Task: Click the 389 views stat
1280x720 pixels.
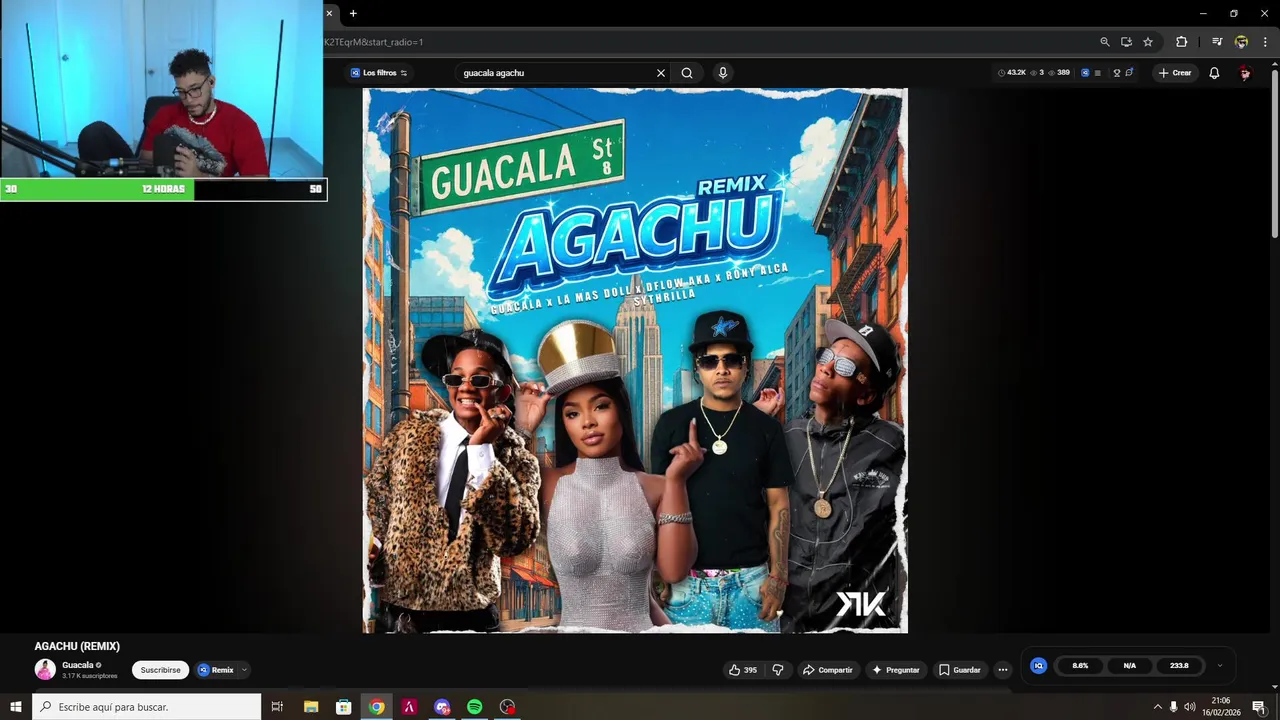Action: coord(1058,73)
